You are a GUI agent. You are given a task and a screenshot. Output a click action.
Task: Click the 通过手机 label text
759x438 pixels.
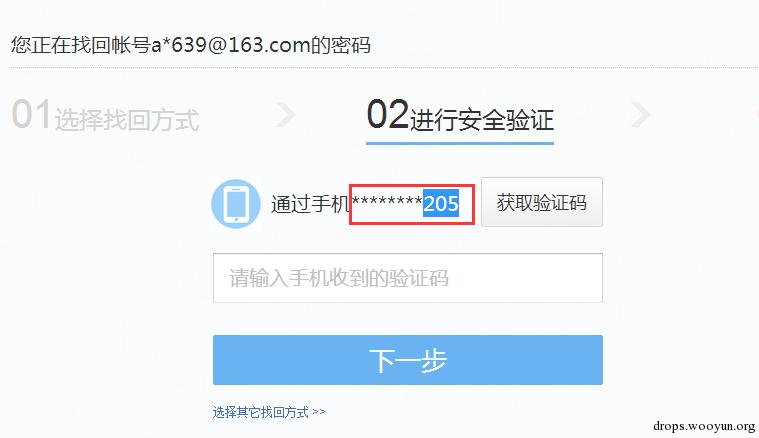(x=310, y=204)
